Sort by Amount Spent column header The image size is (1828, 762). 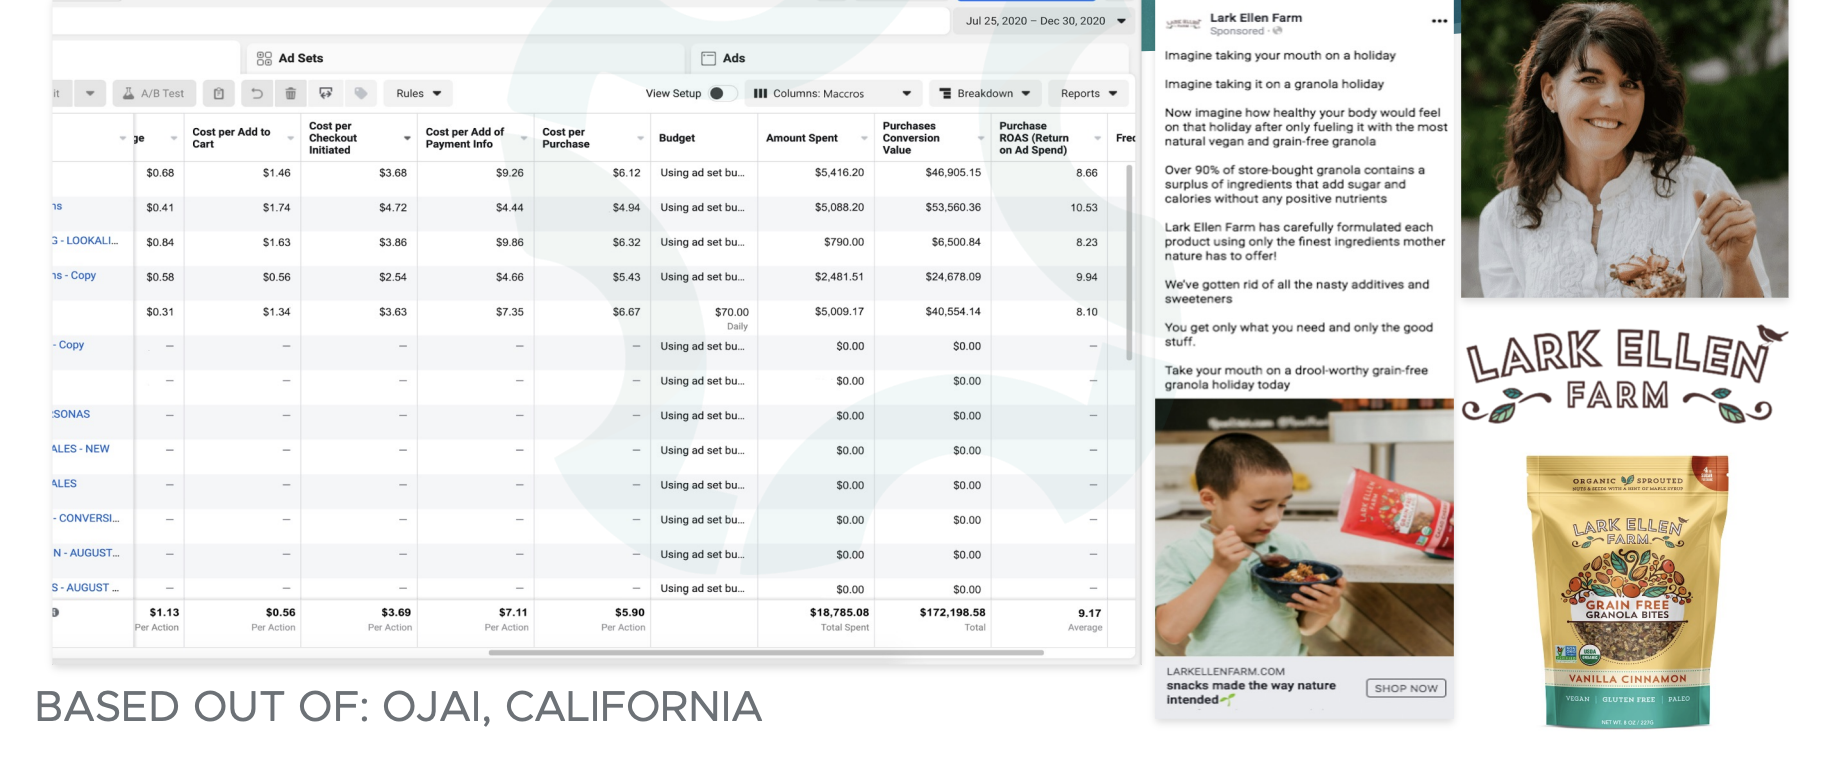coord(816,138)
